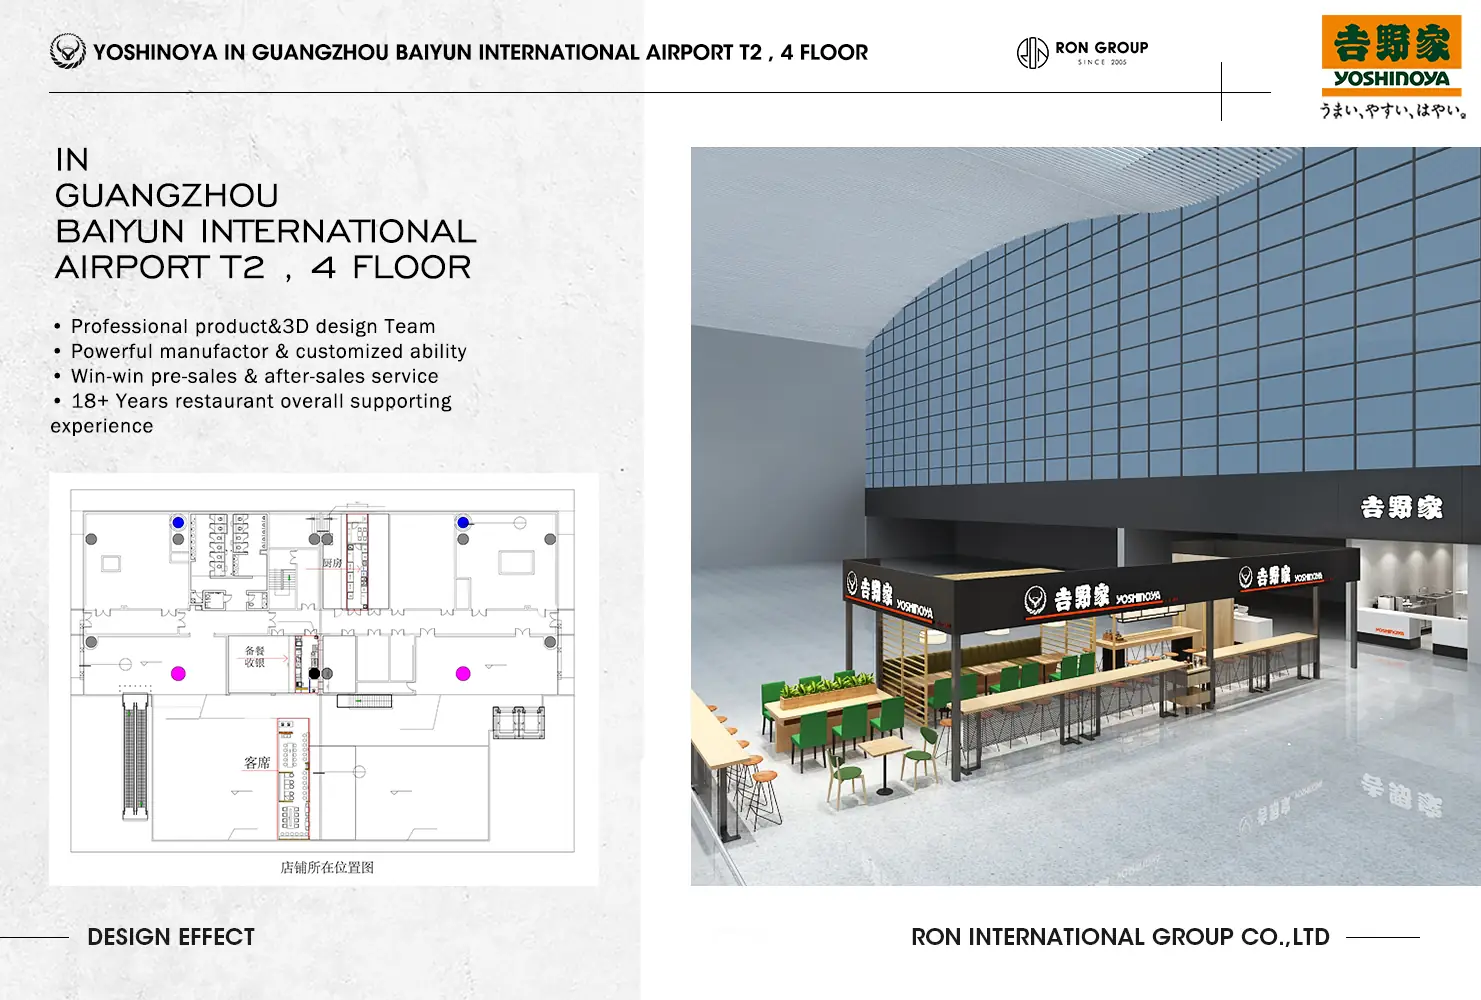Image resolution: width=1481 pixels, height=1000 pixels.
Task: Click the 备餐收银 counter label on plan
Action: (255, 656)
